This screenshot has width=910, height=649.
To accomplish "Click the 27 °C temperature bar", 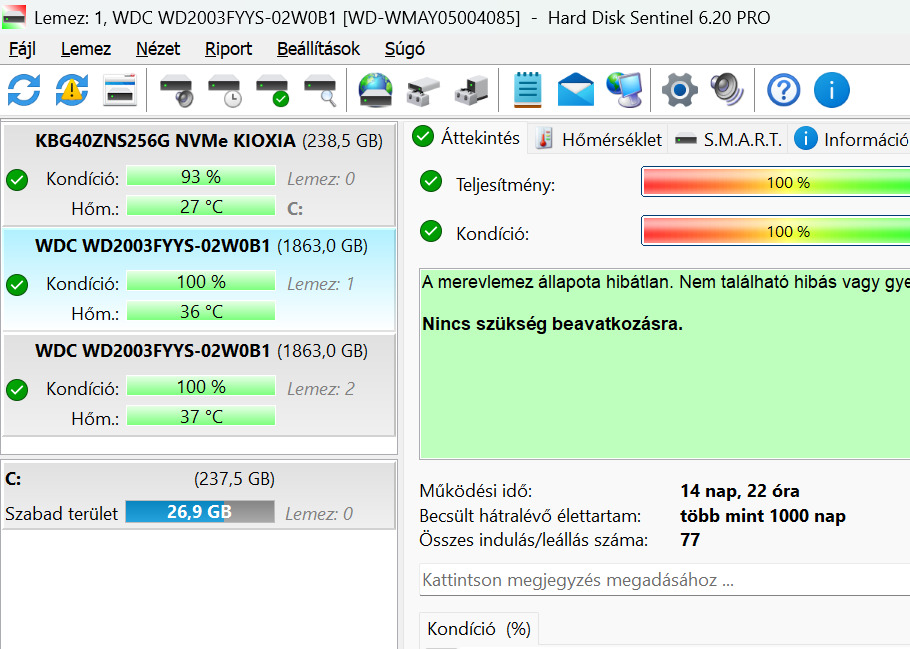I will point(201,206).
